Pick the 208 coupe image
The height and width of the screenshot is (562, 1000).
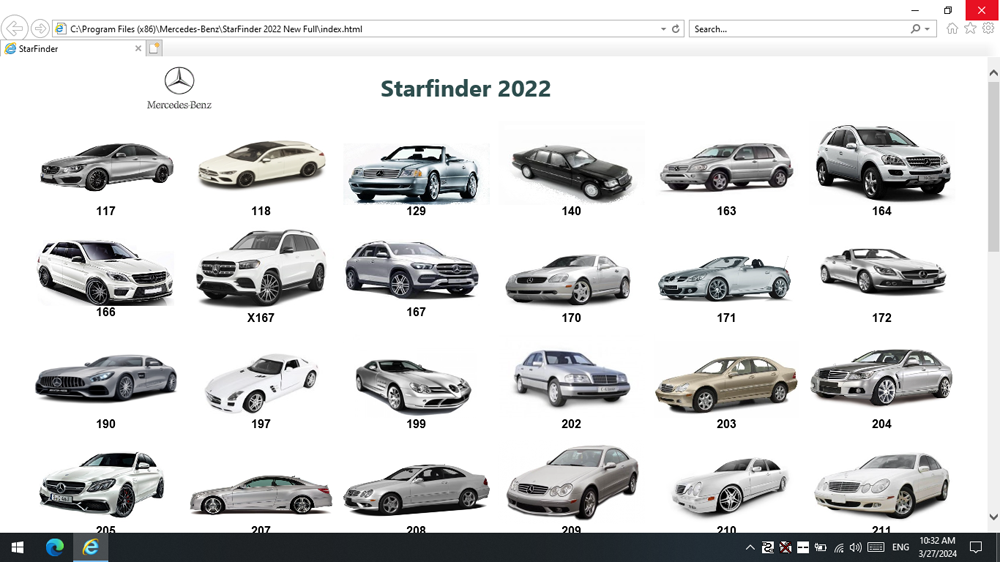coord(416,490)
